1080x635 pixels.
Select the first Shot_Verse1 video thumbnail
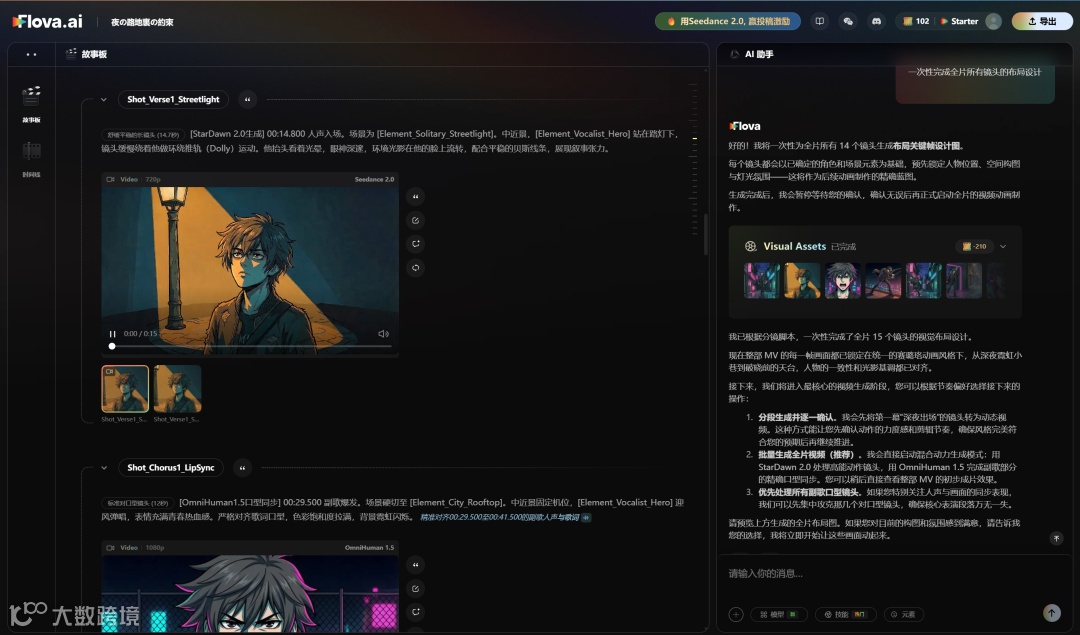point(125,389)
